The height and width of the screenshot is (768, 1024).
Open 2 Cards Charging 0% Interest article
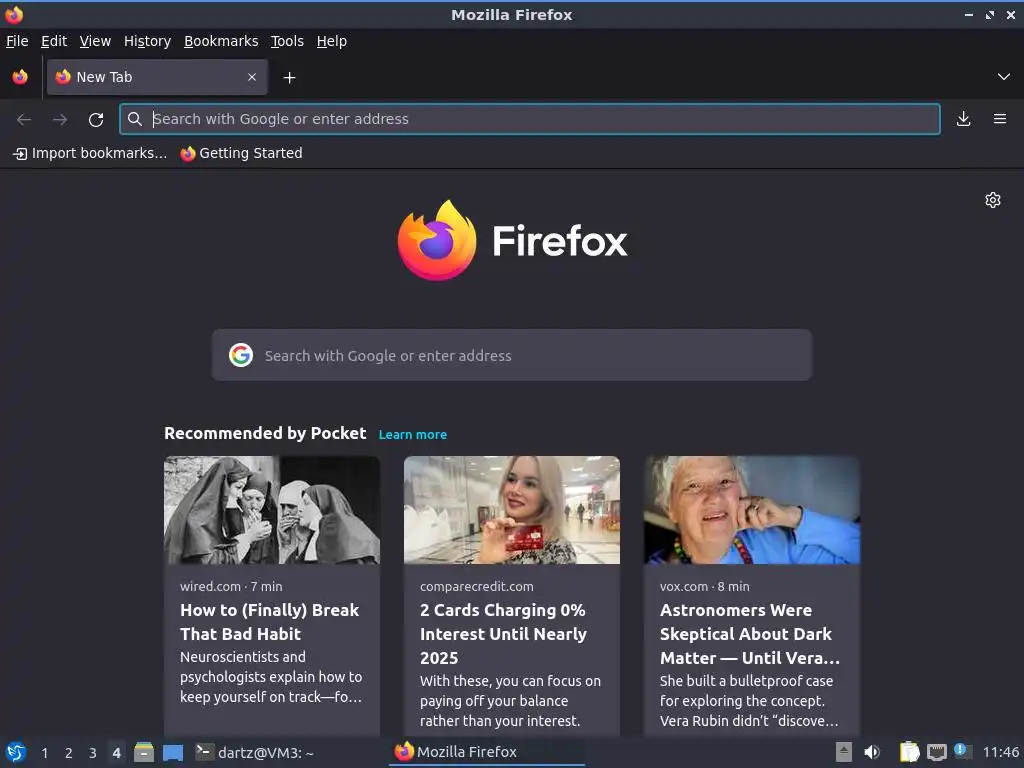click(x=504, y=633)
